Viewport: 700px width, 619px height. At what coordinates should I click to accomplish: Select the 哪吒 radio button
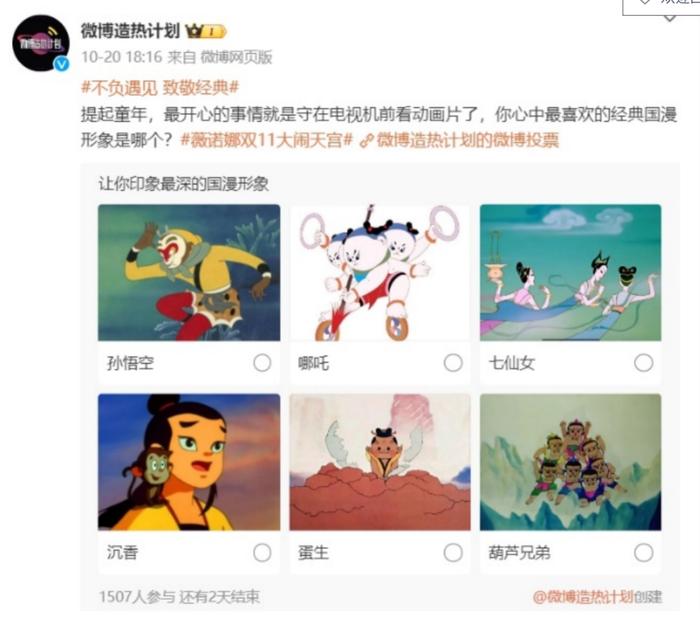[453, 363]
